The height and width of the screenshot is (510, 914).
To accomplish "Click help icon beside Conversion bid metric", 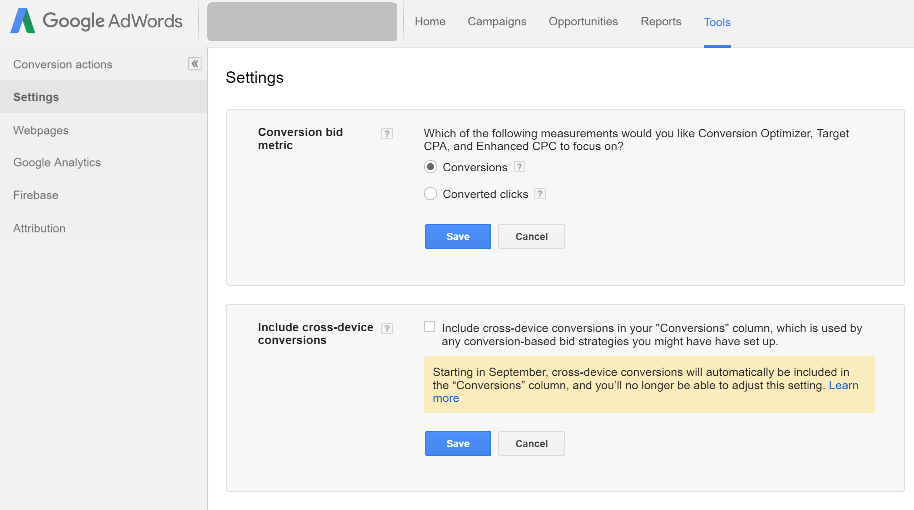I will (387, 133).
